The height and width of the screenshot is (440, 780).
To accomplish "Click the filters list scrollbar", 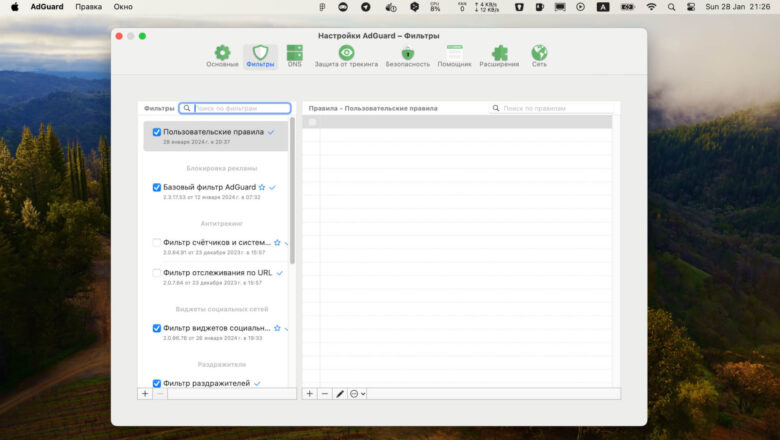I will pos(292,190).
